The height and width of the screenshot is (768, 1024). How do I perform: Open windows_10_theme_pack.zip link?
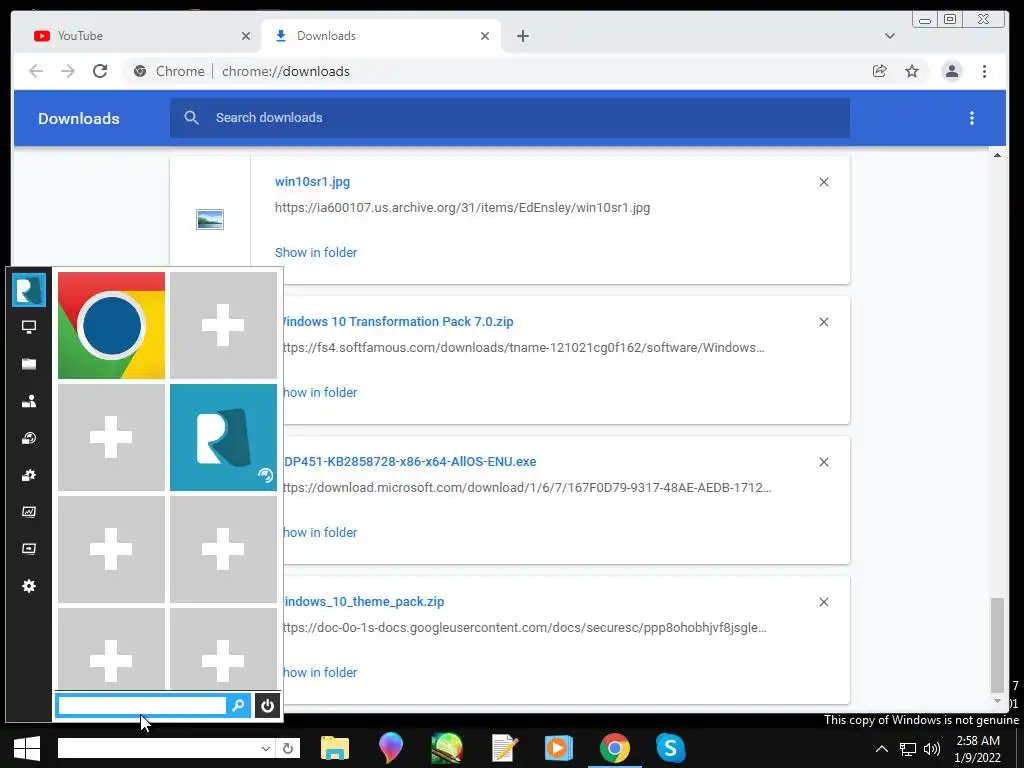coord(364,601)
